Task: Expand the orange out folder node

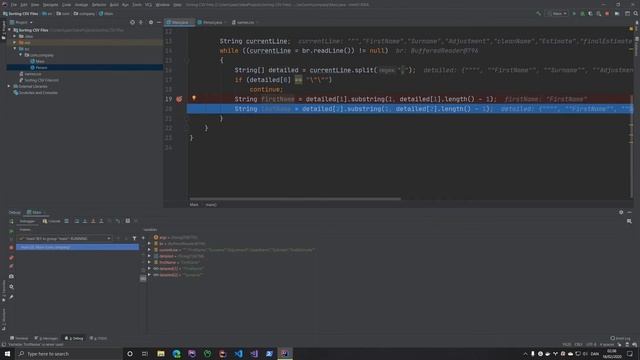Action: point(15,42)
